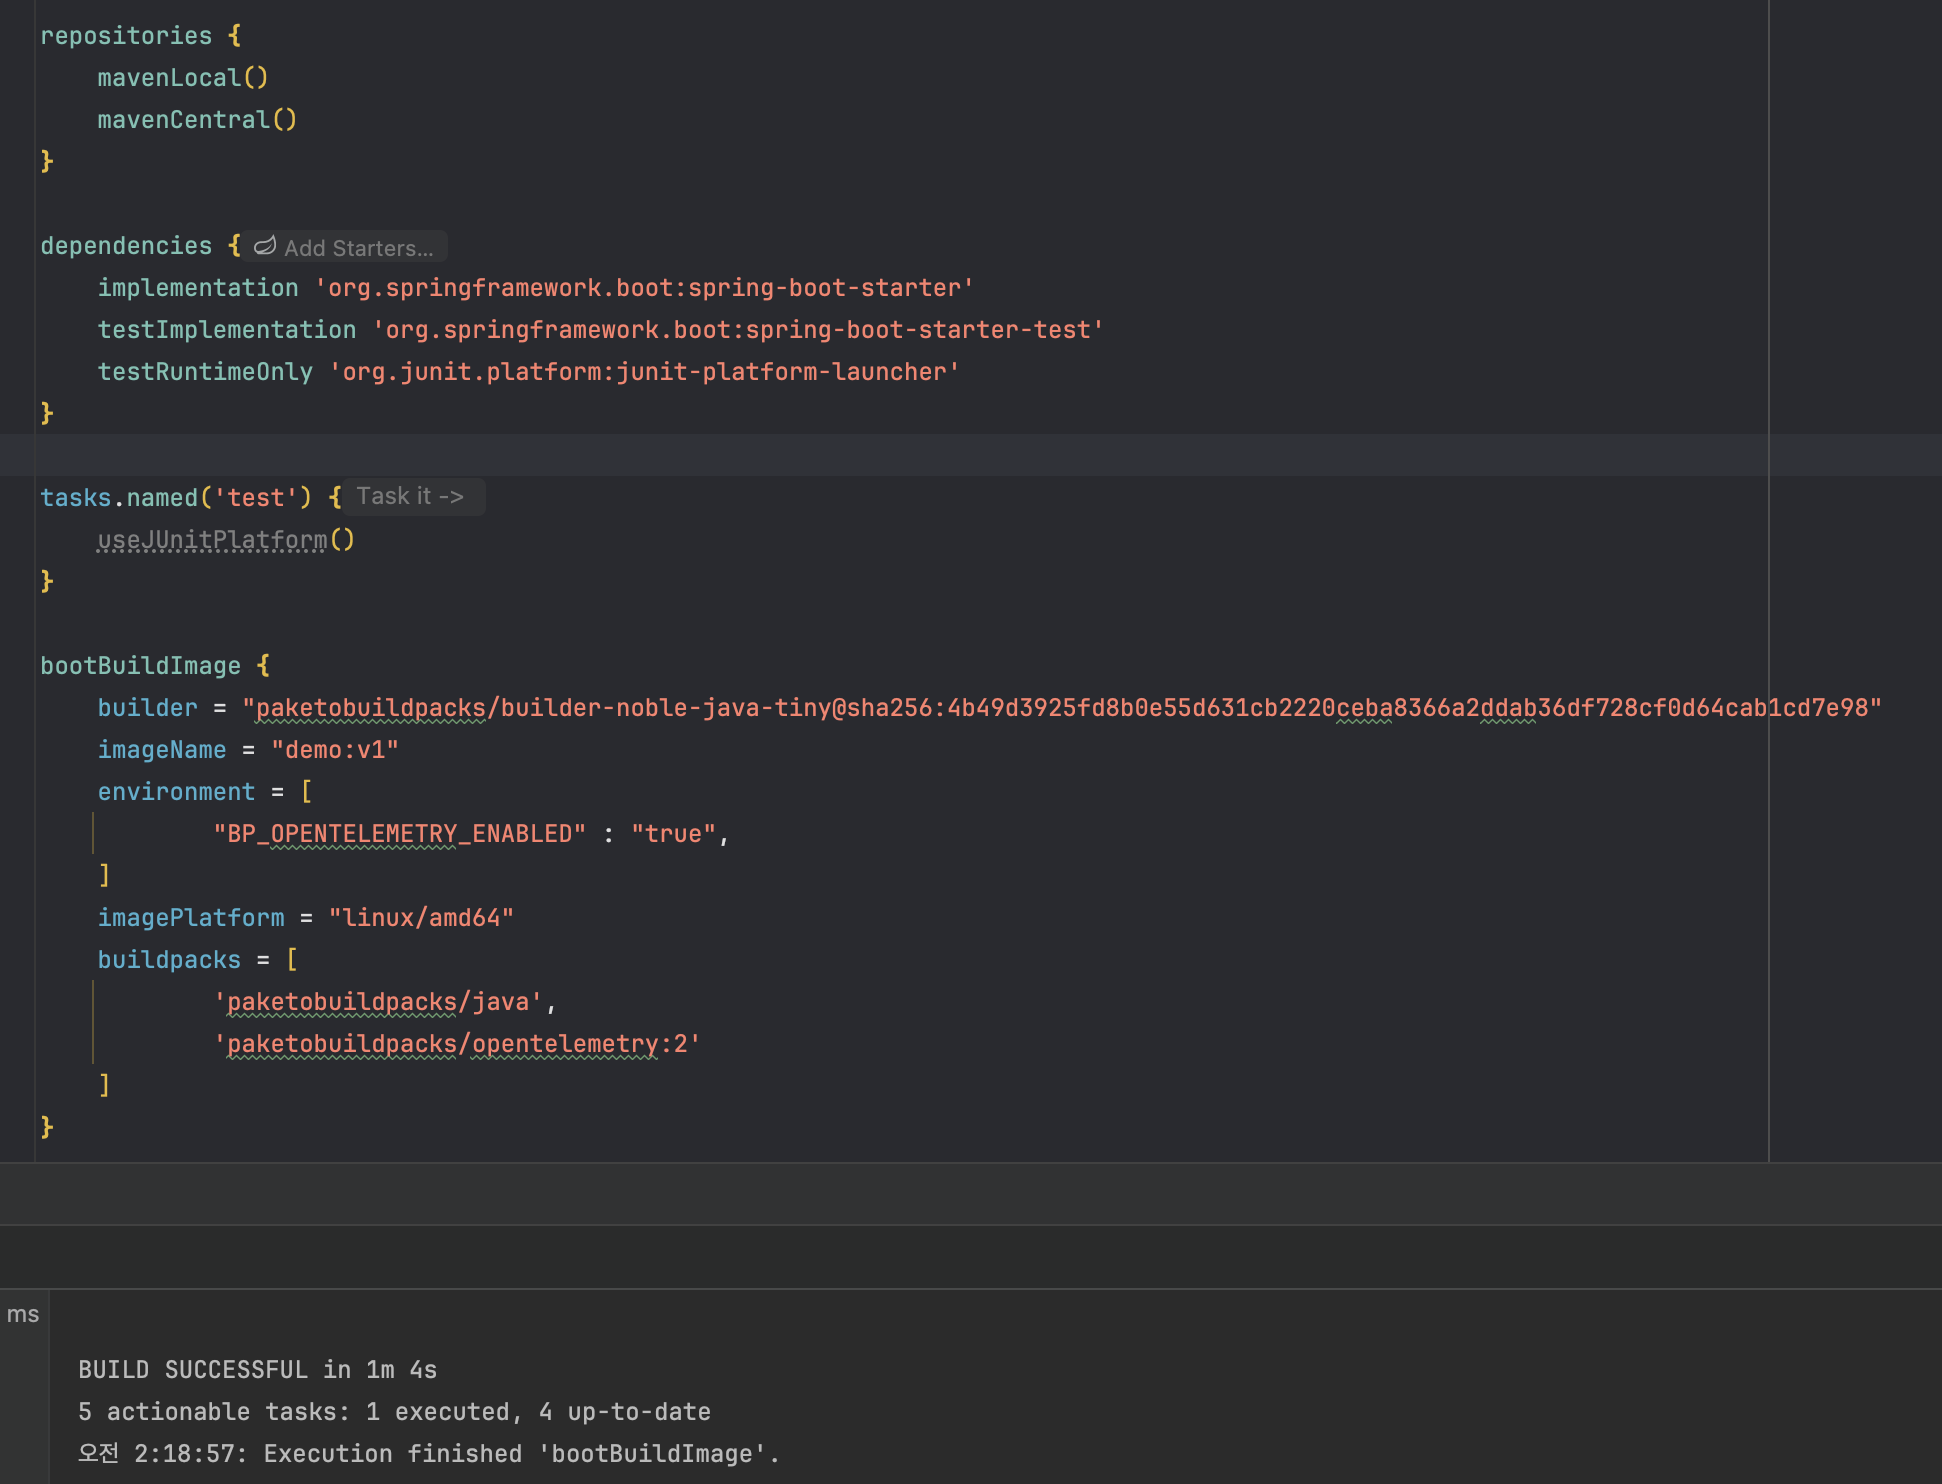Click the "demo:v1" imageName value
The image size is (1942, 1484).
coord(334,750)
